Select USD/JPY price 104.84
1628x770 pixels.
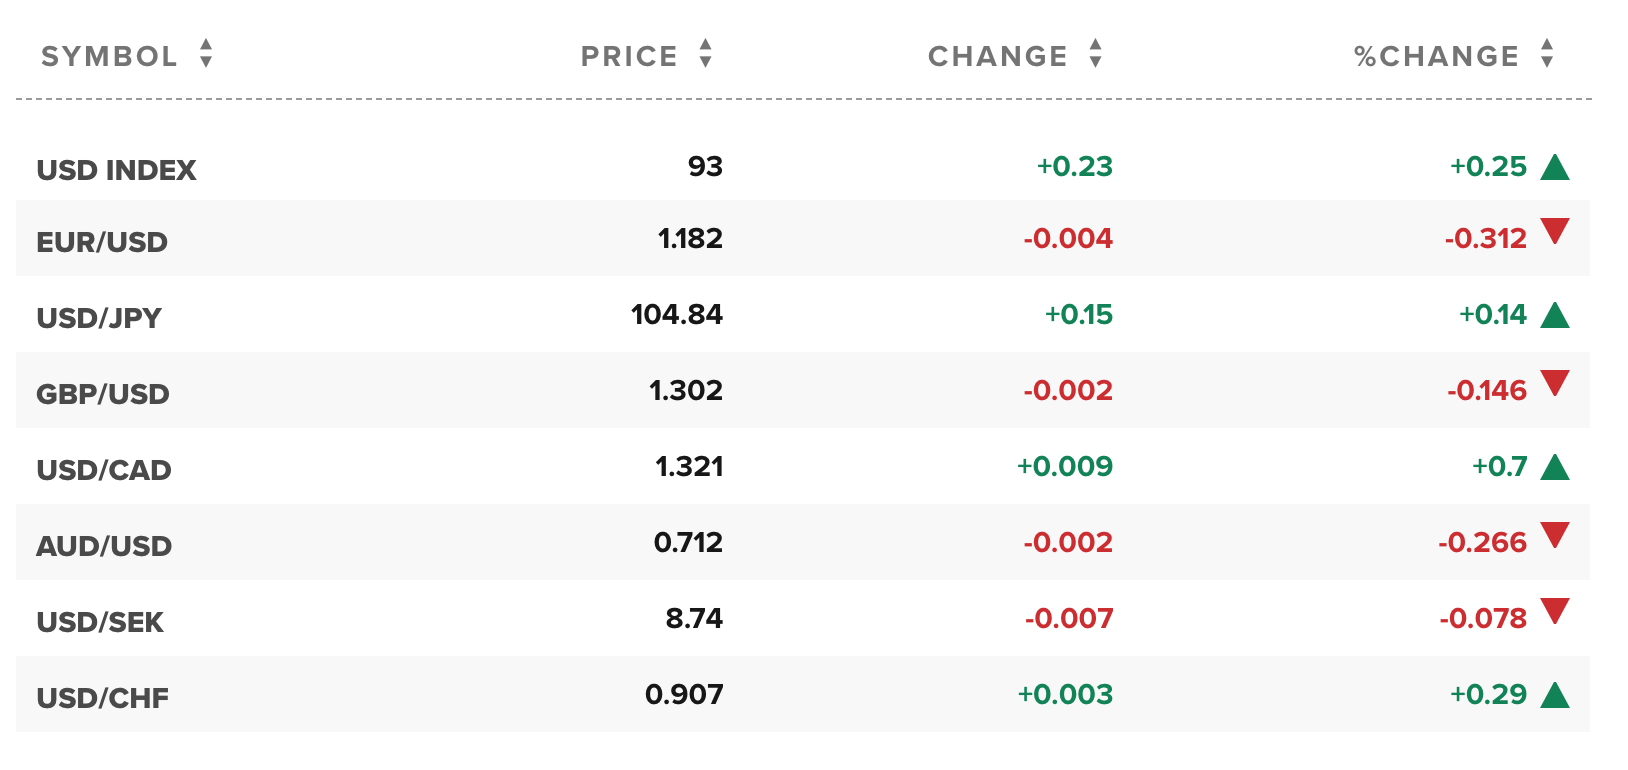pyautogui.click(x=677, y=314)
